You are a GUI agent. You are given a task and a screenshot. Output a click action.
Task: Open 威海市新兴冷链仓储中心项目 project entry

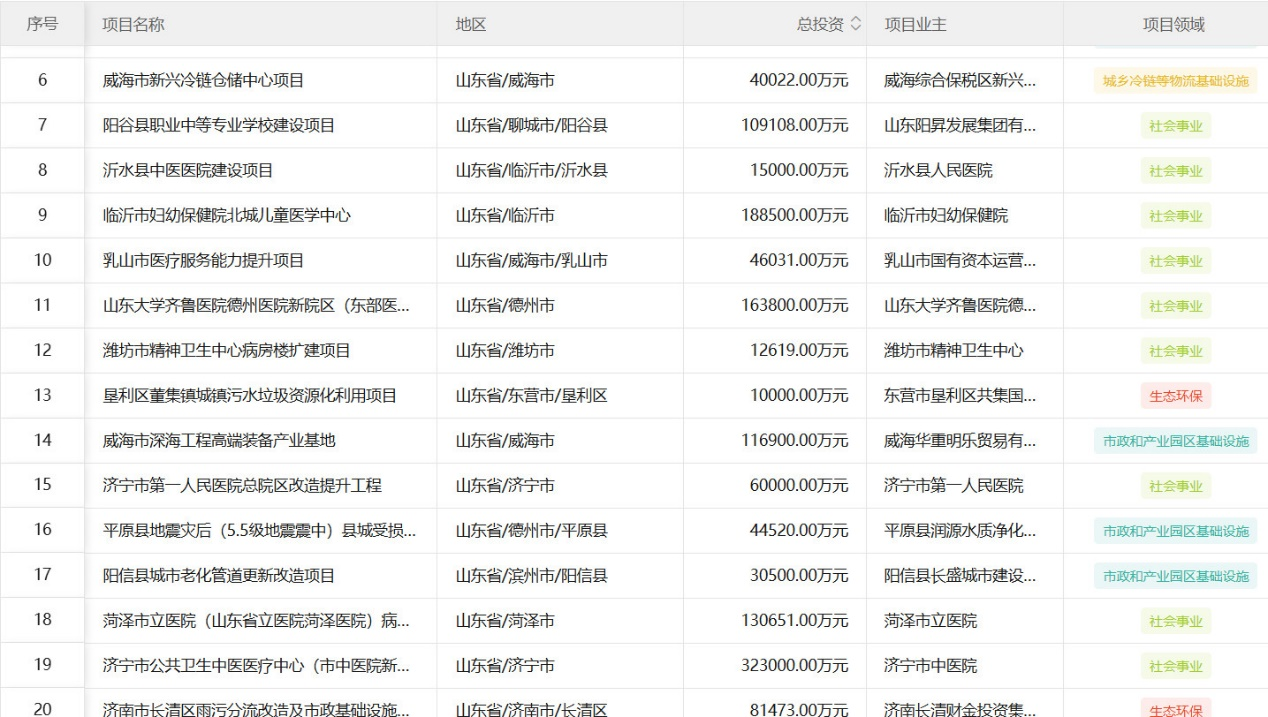203,80
